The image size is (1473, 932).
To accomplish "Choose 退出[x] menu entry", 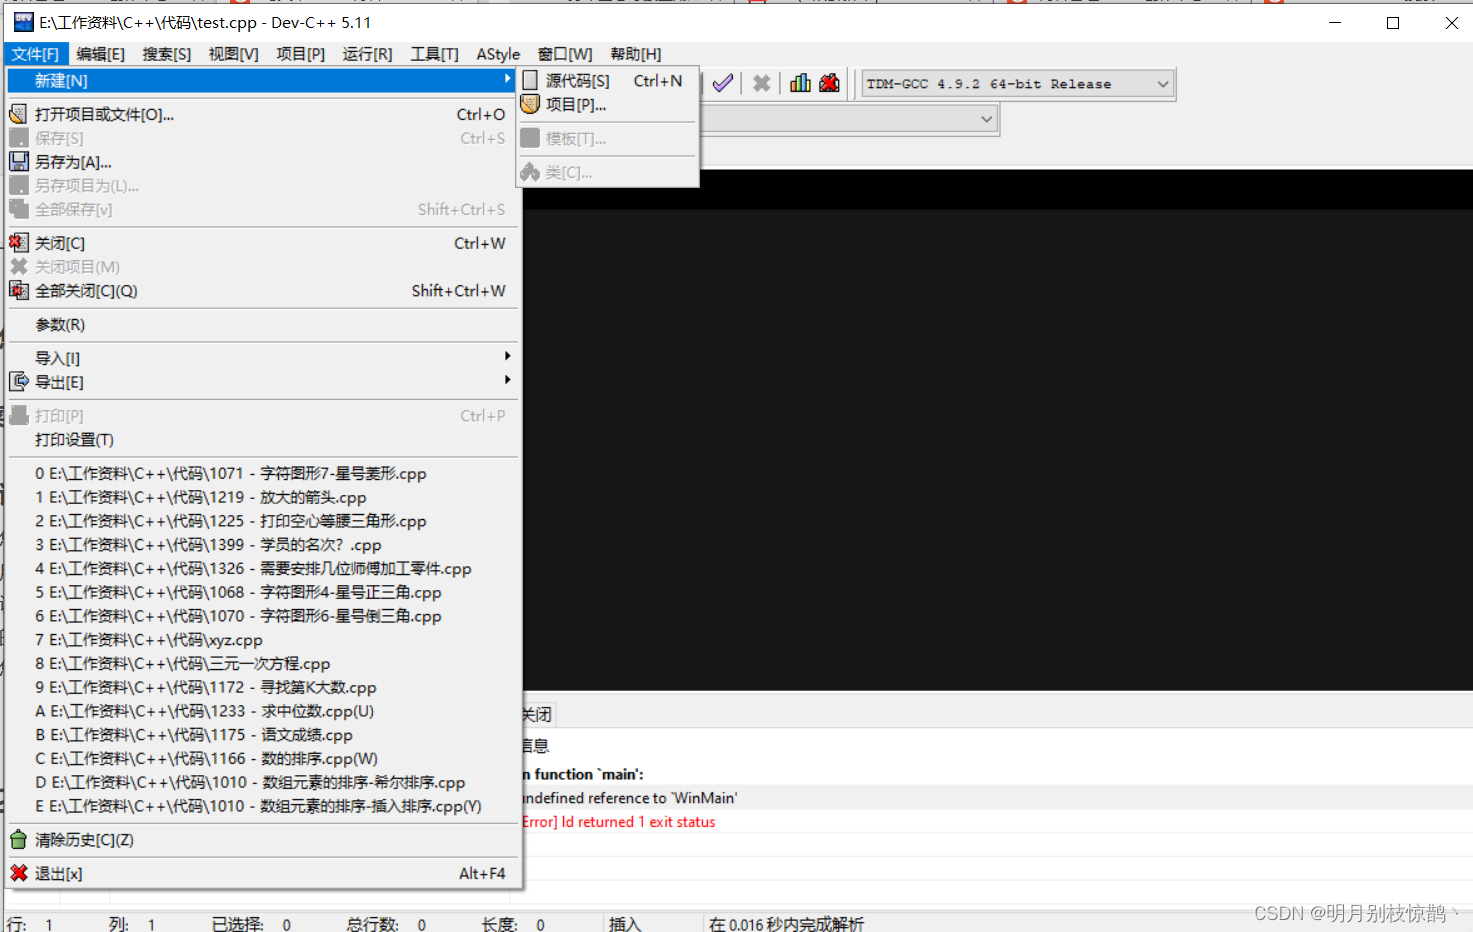I will [263, 873].
